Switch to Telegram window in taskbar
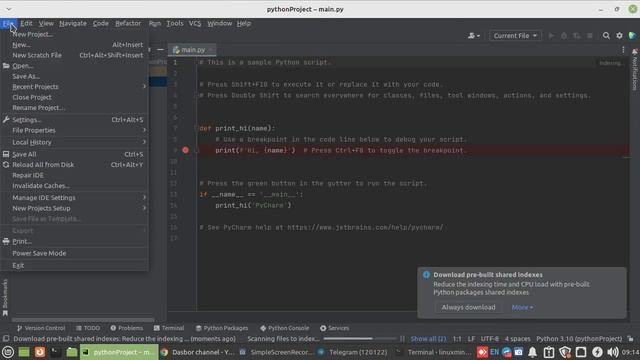Viewport: 640px width, 360px height. (353, 352)
